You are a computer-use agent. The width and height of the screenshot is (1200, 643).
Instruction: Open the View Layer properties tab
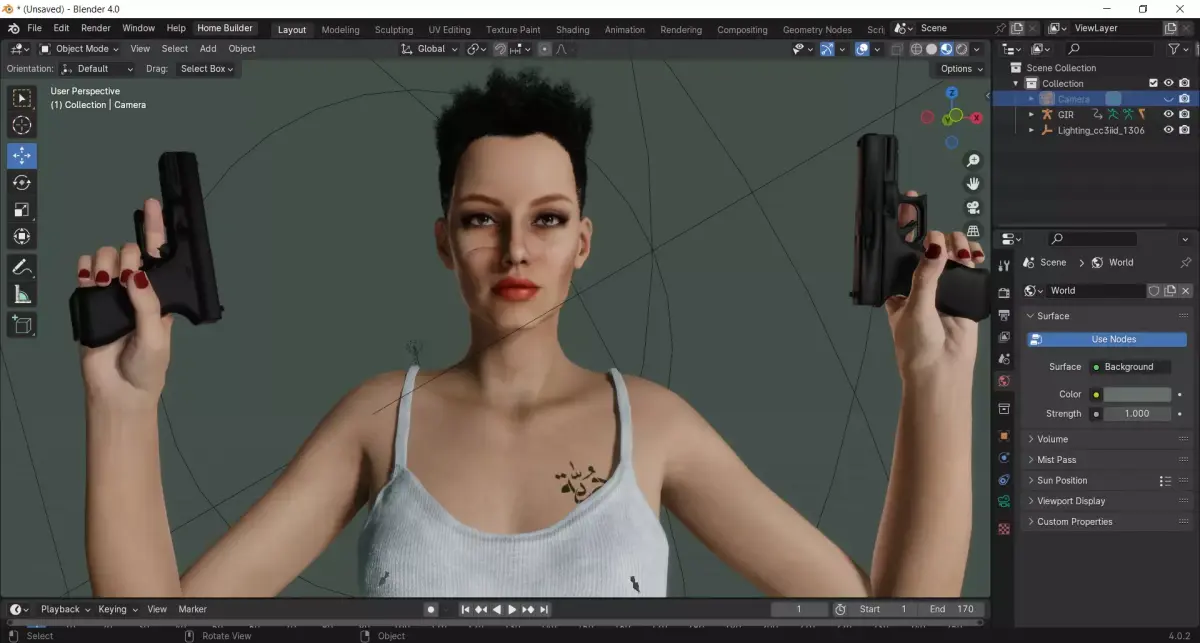pyautogui.click(x=1004, y=336)
